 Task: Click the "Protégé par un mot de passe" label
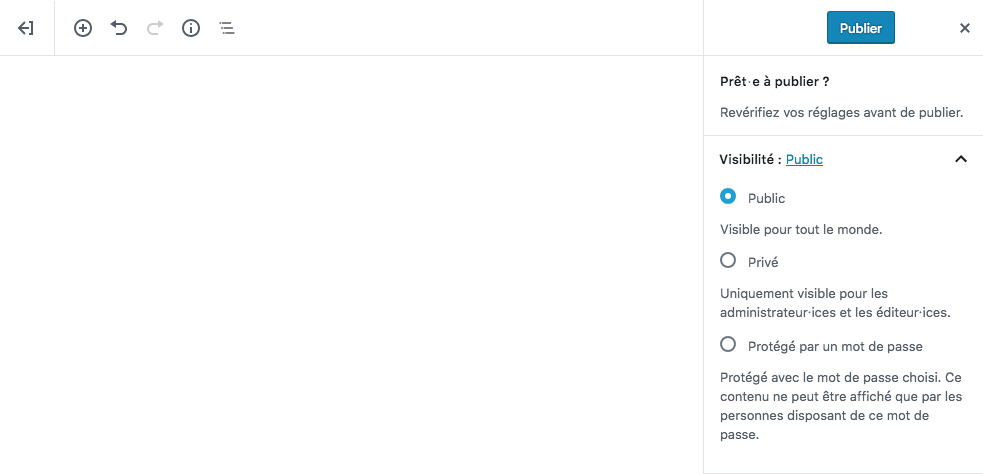(x=835, y=346)
